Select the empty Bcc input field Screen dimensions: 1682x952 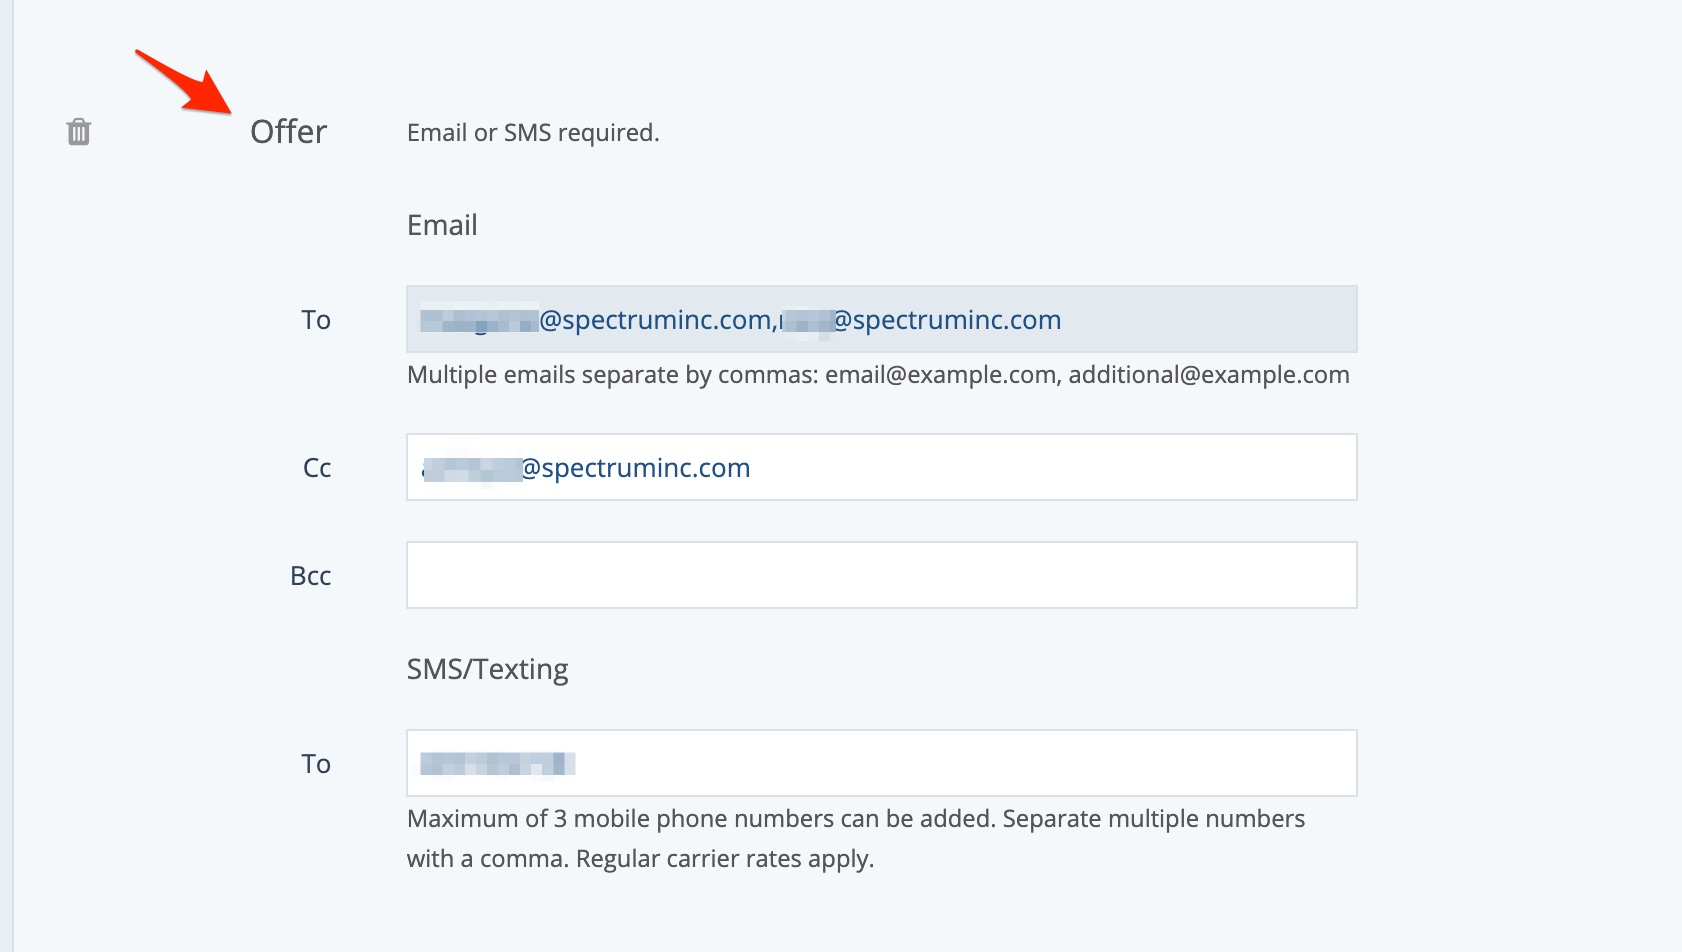pyautogui.click(x=881, y=575)
